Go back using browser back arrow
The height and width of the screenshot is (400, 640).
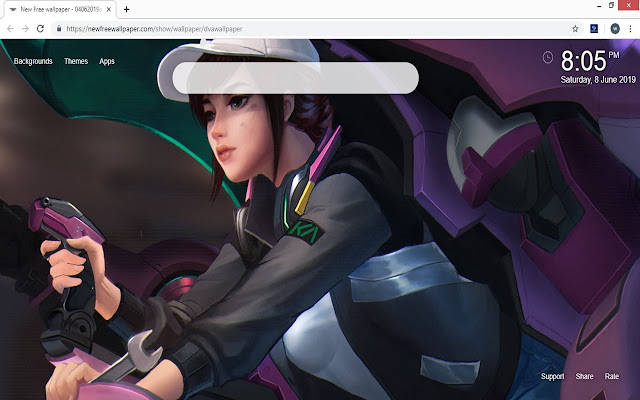10,29
